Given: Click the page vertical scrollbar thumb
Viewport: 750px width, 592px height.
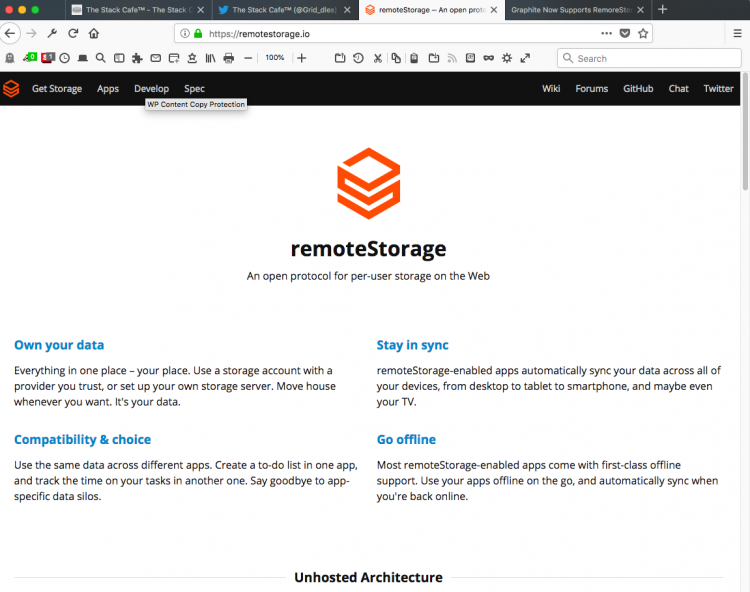Looking at the screenshot, I should coord(745,132).
